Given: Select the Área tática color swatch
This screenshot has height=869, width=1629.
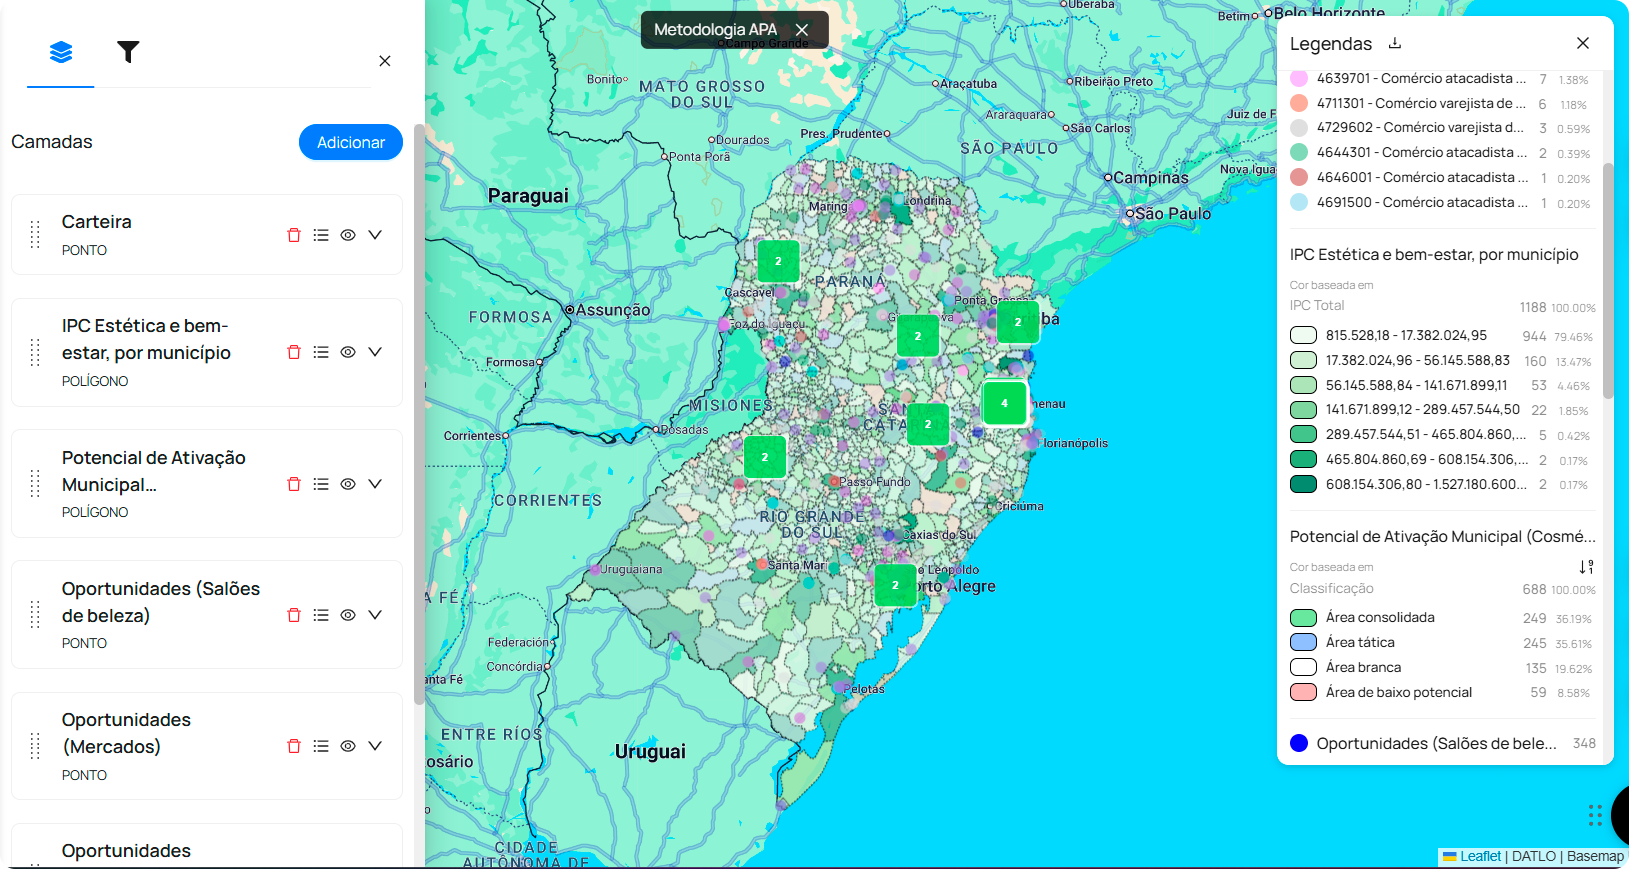Looking at the screenshot, I should [1303, 642].
